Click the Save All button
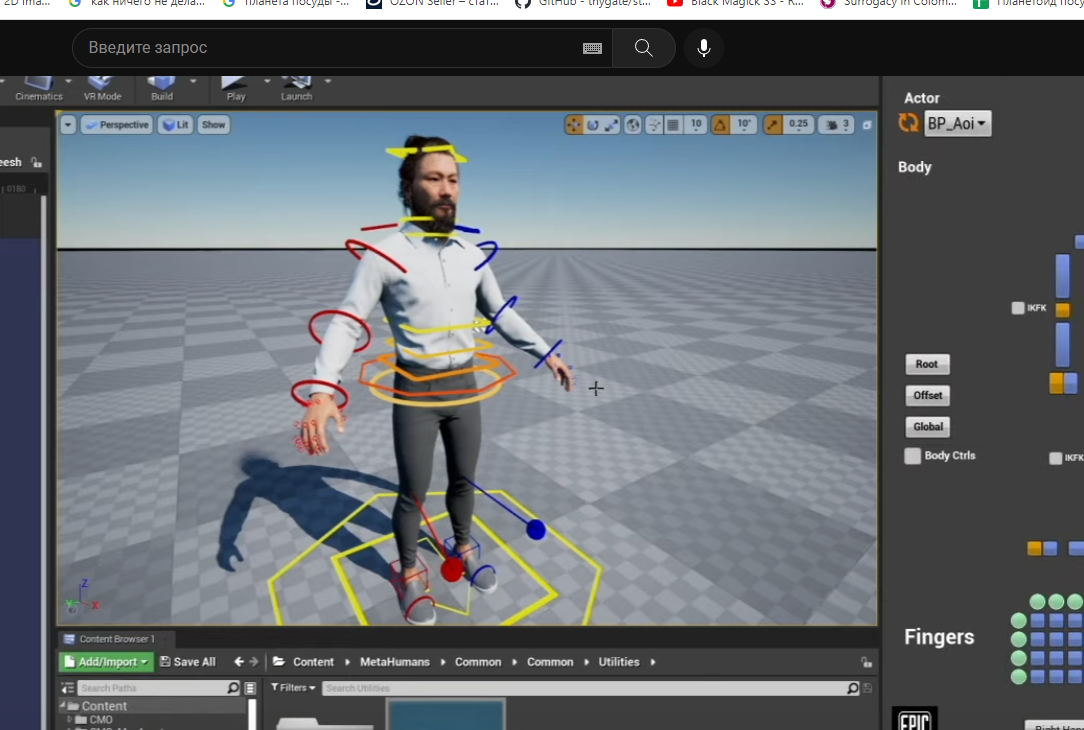 click(187, 662)
